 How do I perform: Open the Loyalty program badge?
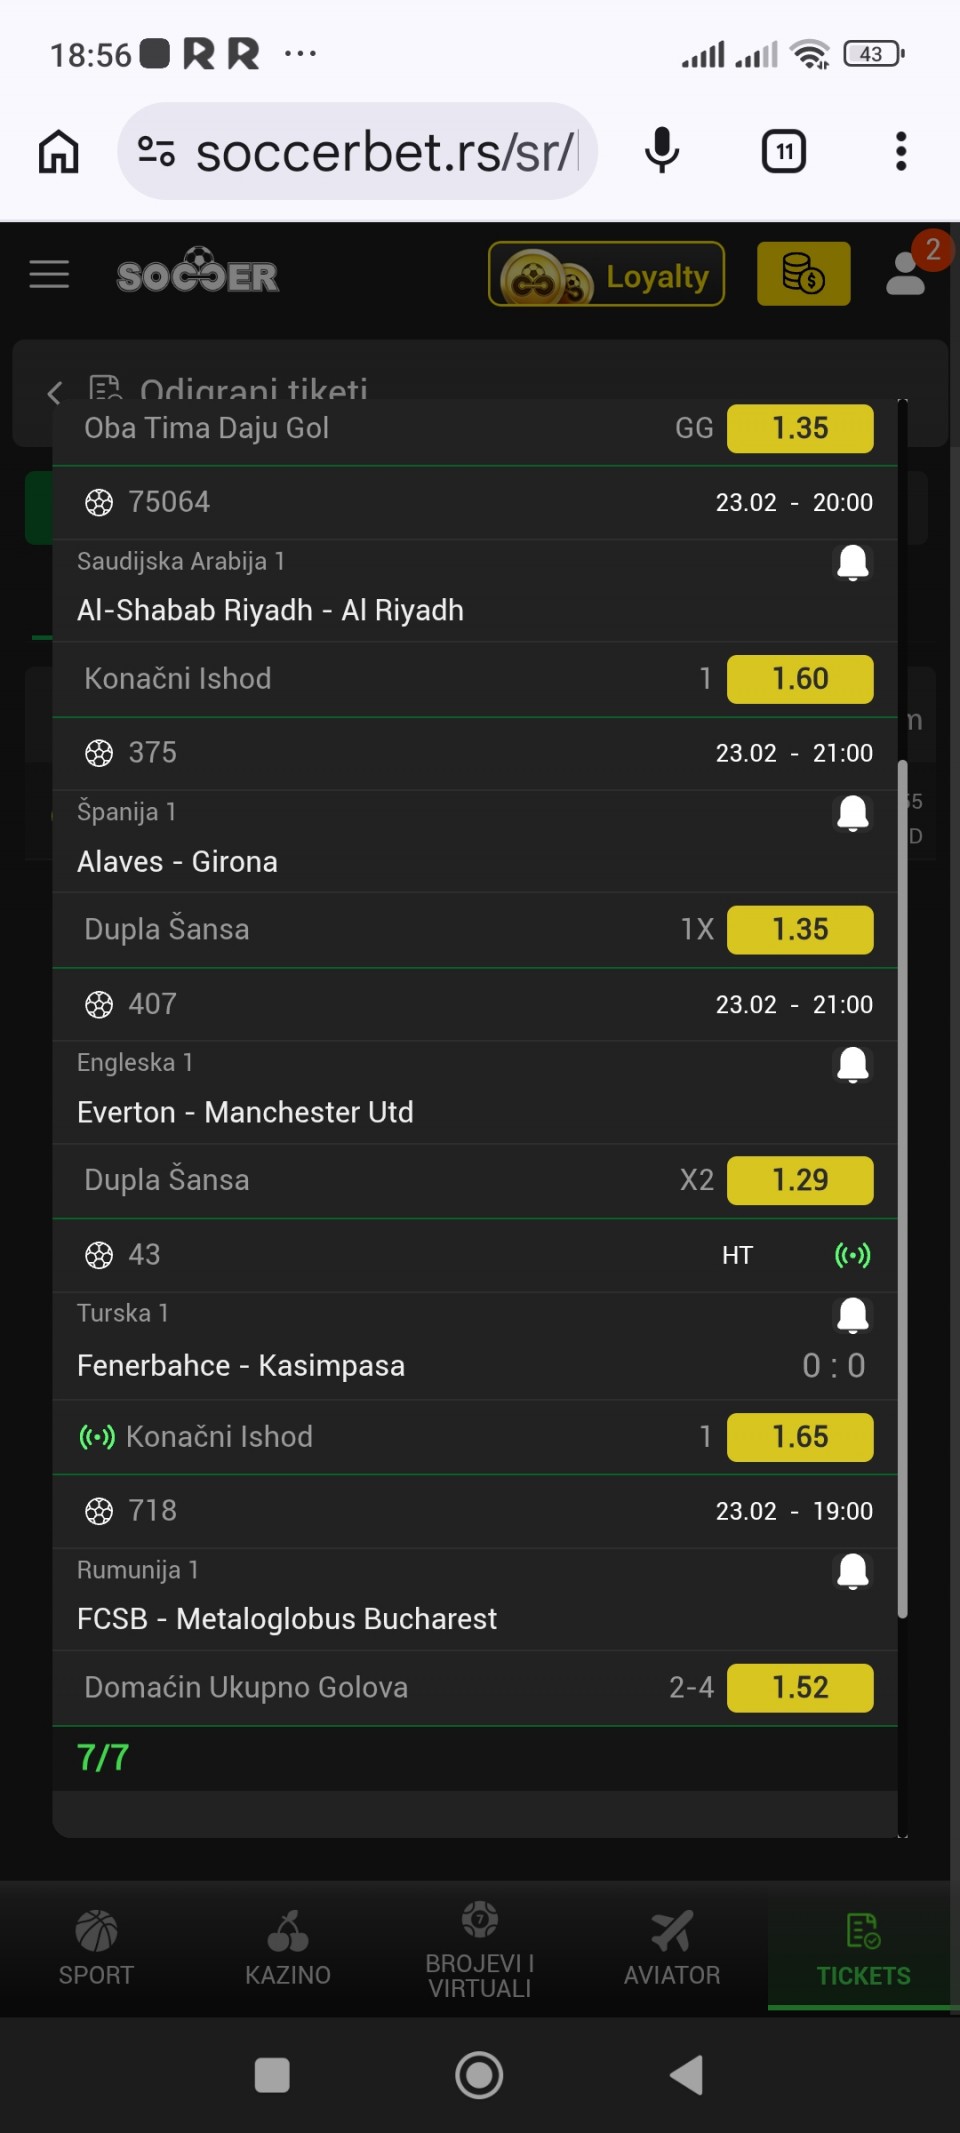pos(606,274)
